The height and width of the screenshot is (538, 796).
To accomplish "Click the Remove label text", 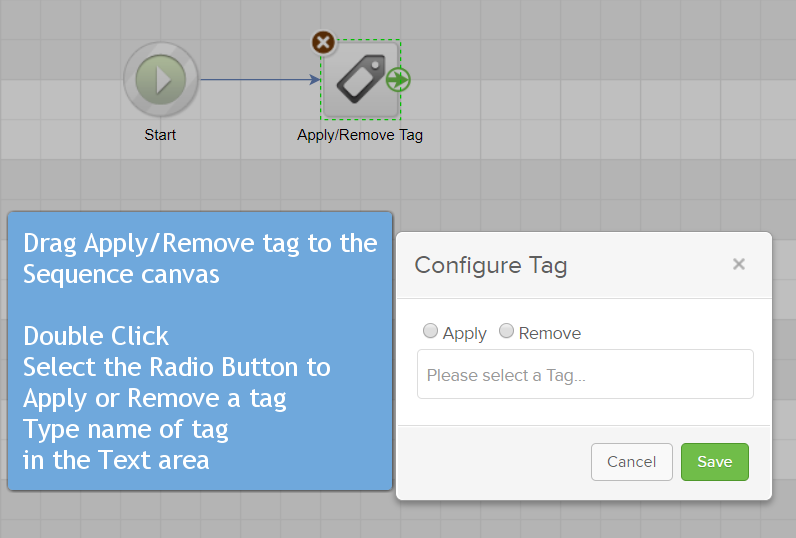I will pos(550,333).
